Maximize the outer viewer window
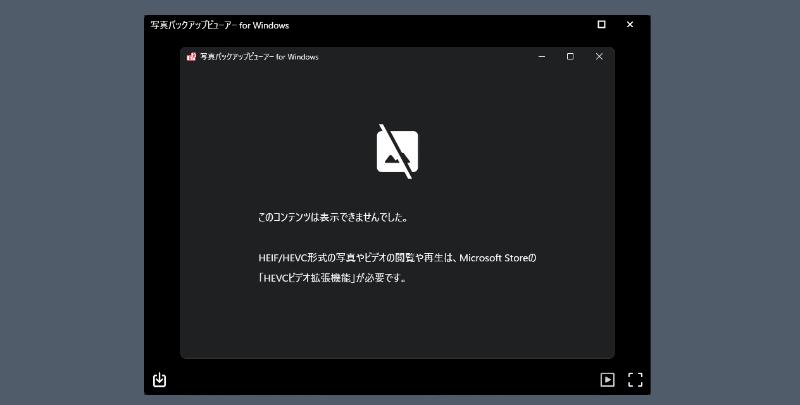Image resolution: width=800 pixels, height=405 pixels. click(602, 24)
